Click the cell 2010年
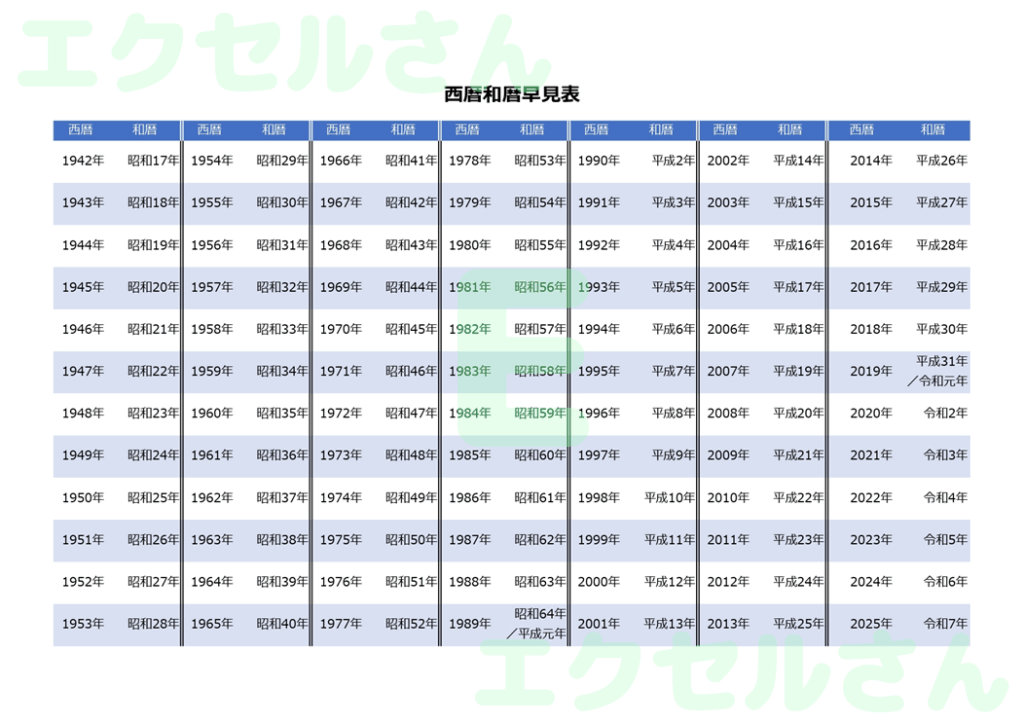The width and height of the screenshot is (1024, 724). click(728, 497)
